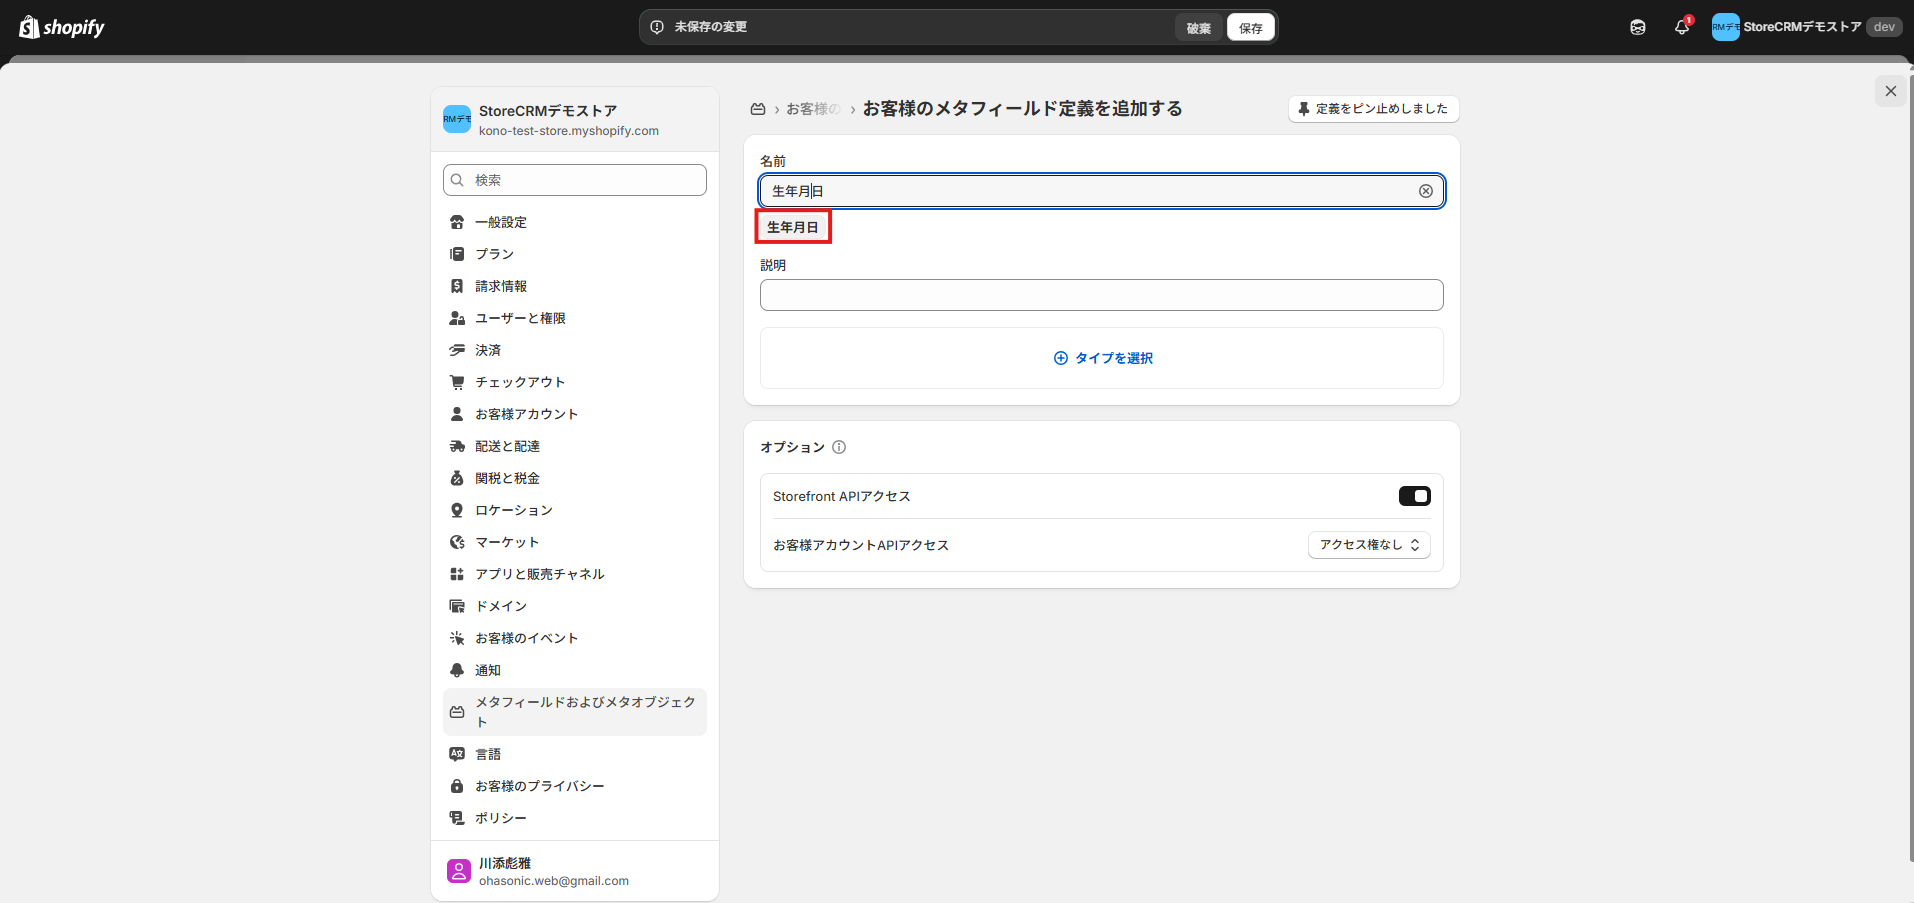Open the Sidekick assistant icon in top bar
This screenshot has width=1914, height=903.
pos(1637,28)
